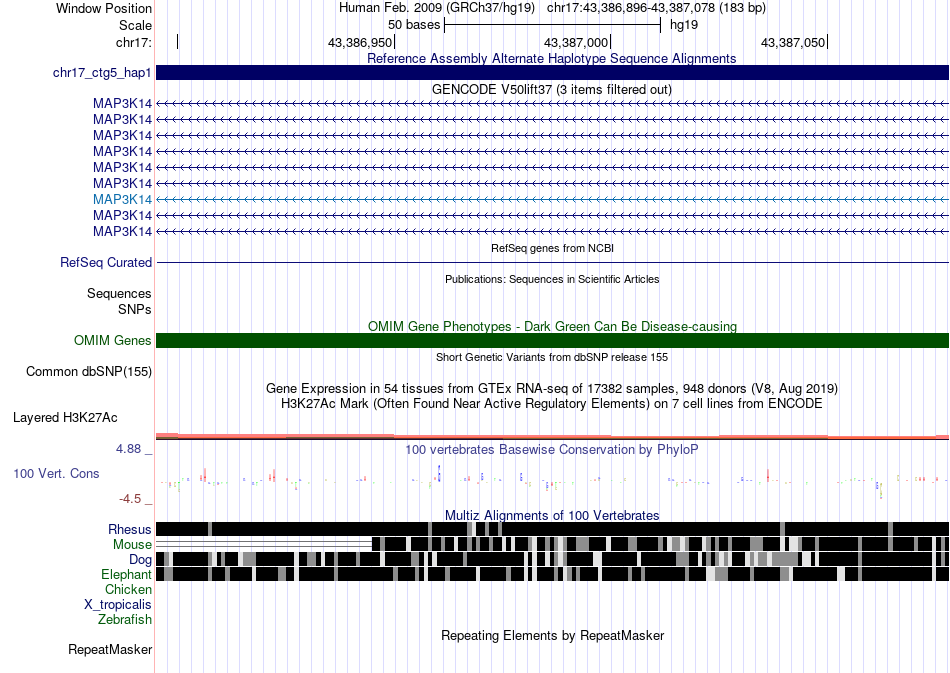950x673 pixels.
Task: Open 100 vertebrates Basewise Conservation by PhyloP title
Action: (x=552, y=449)
